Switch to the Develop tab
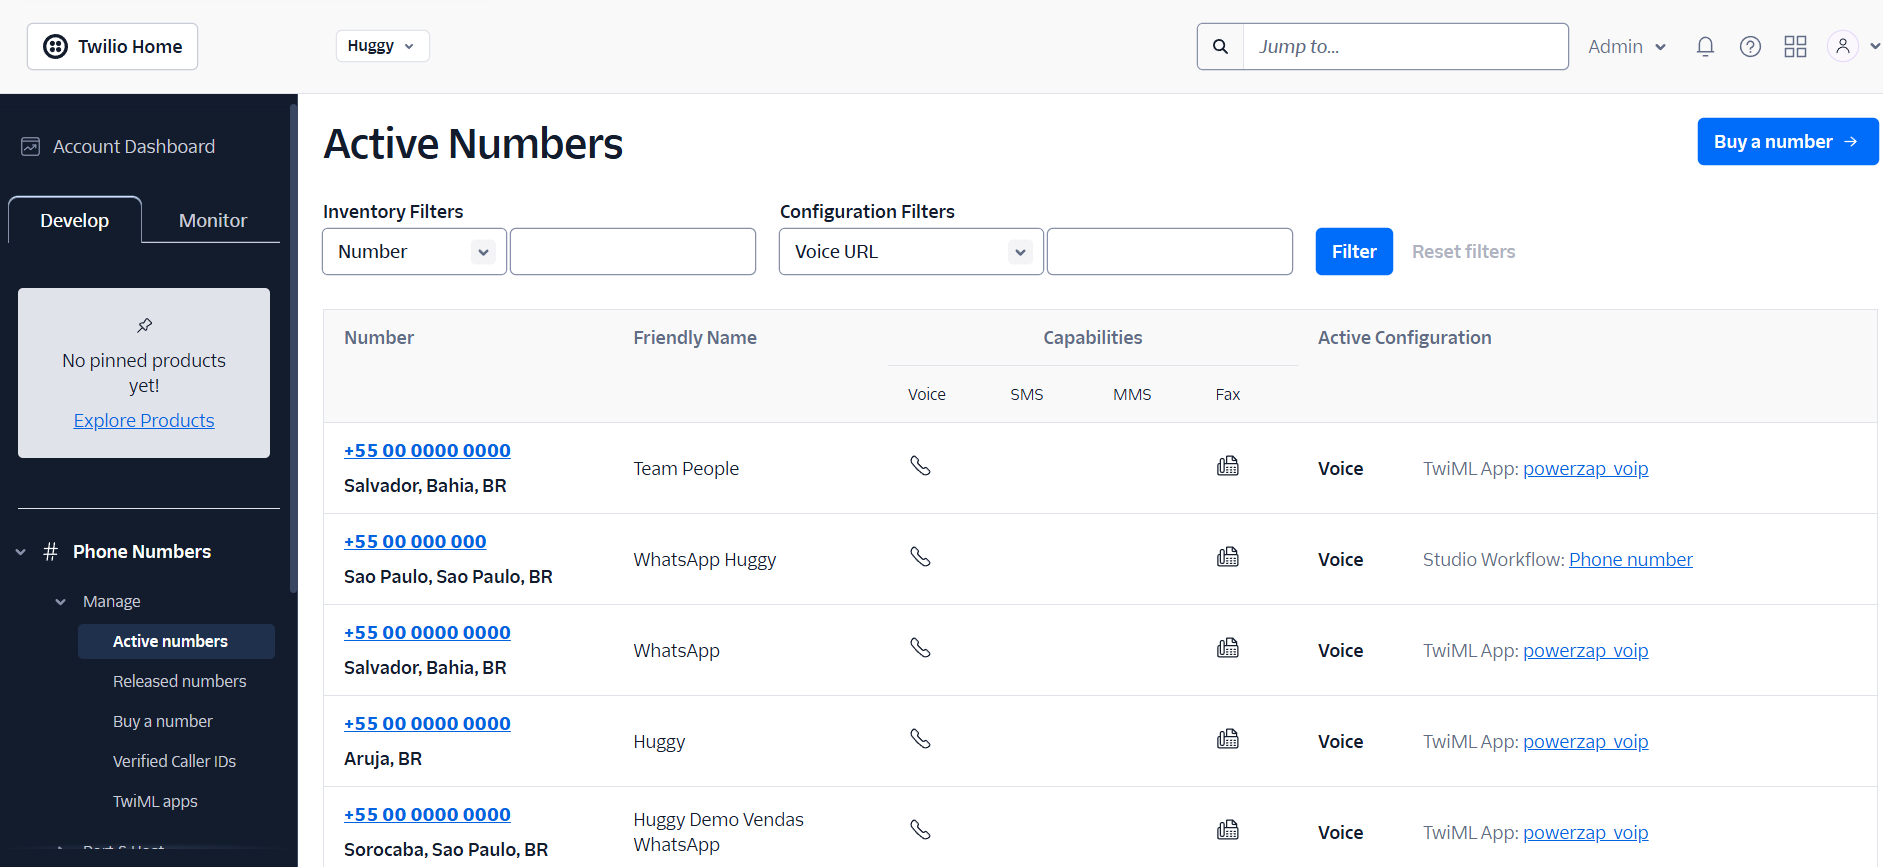 pyautogui.click(x=75, y=220)
